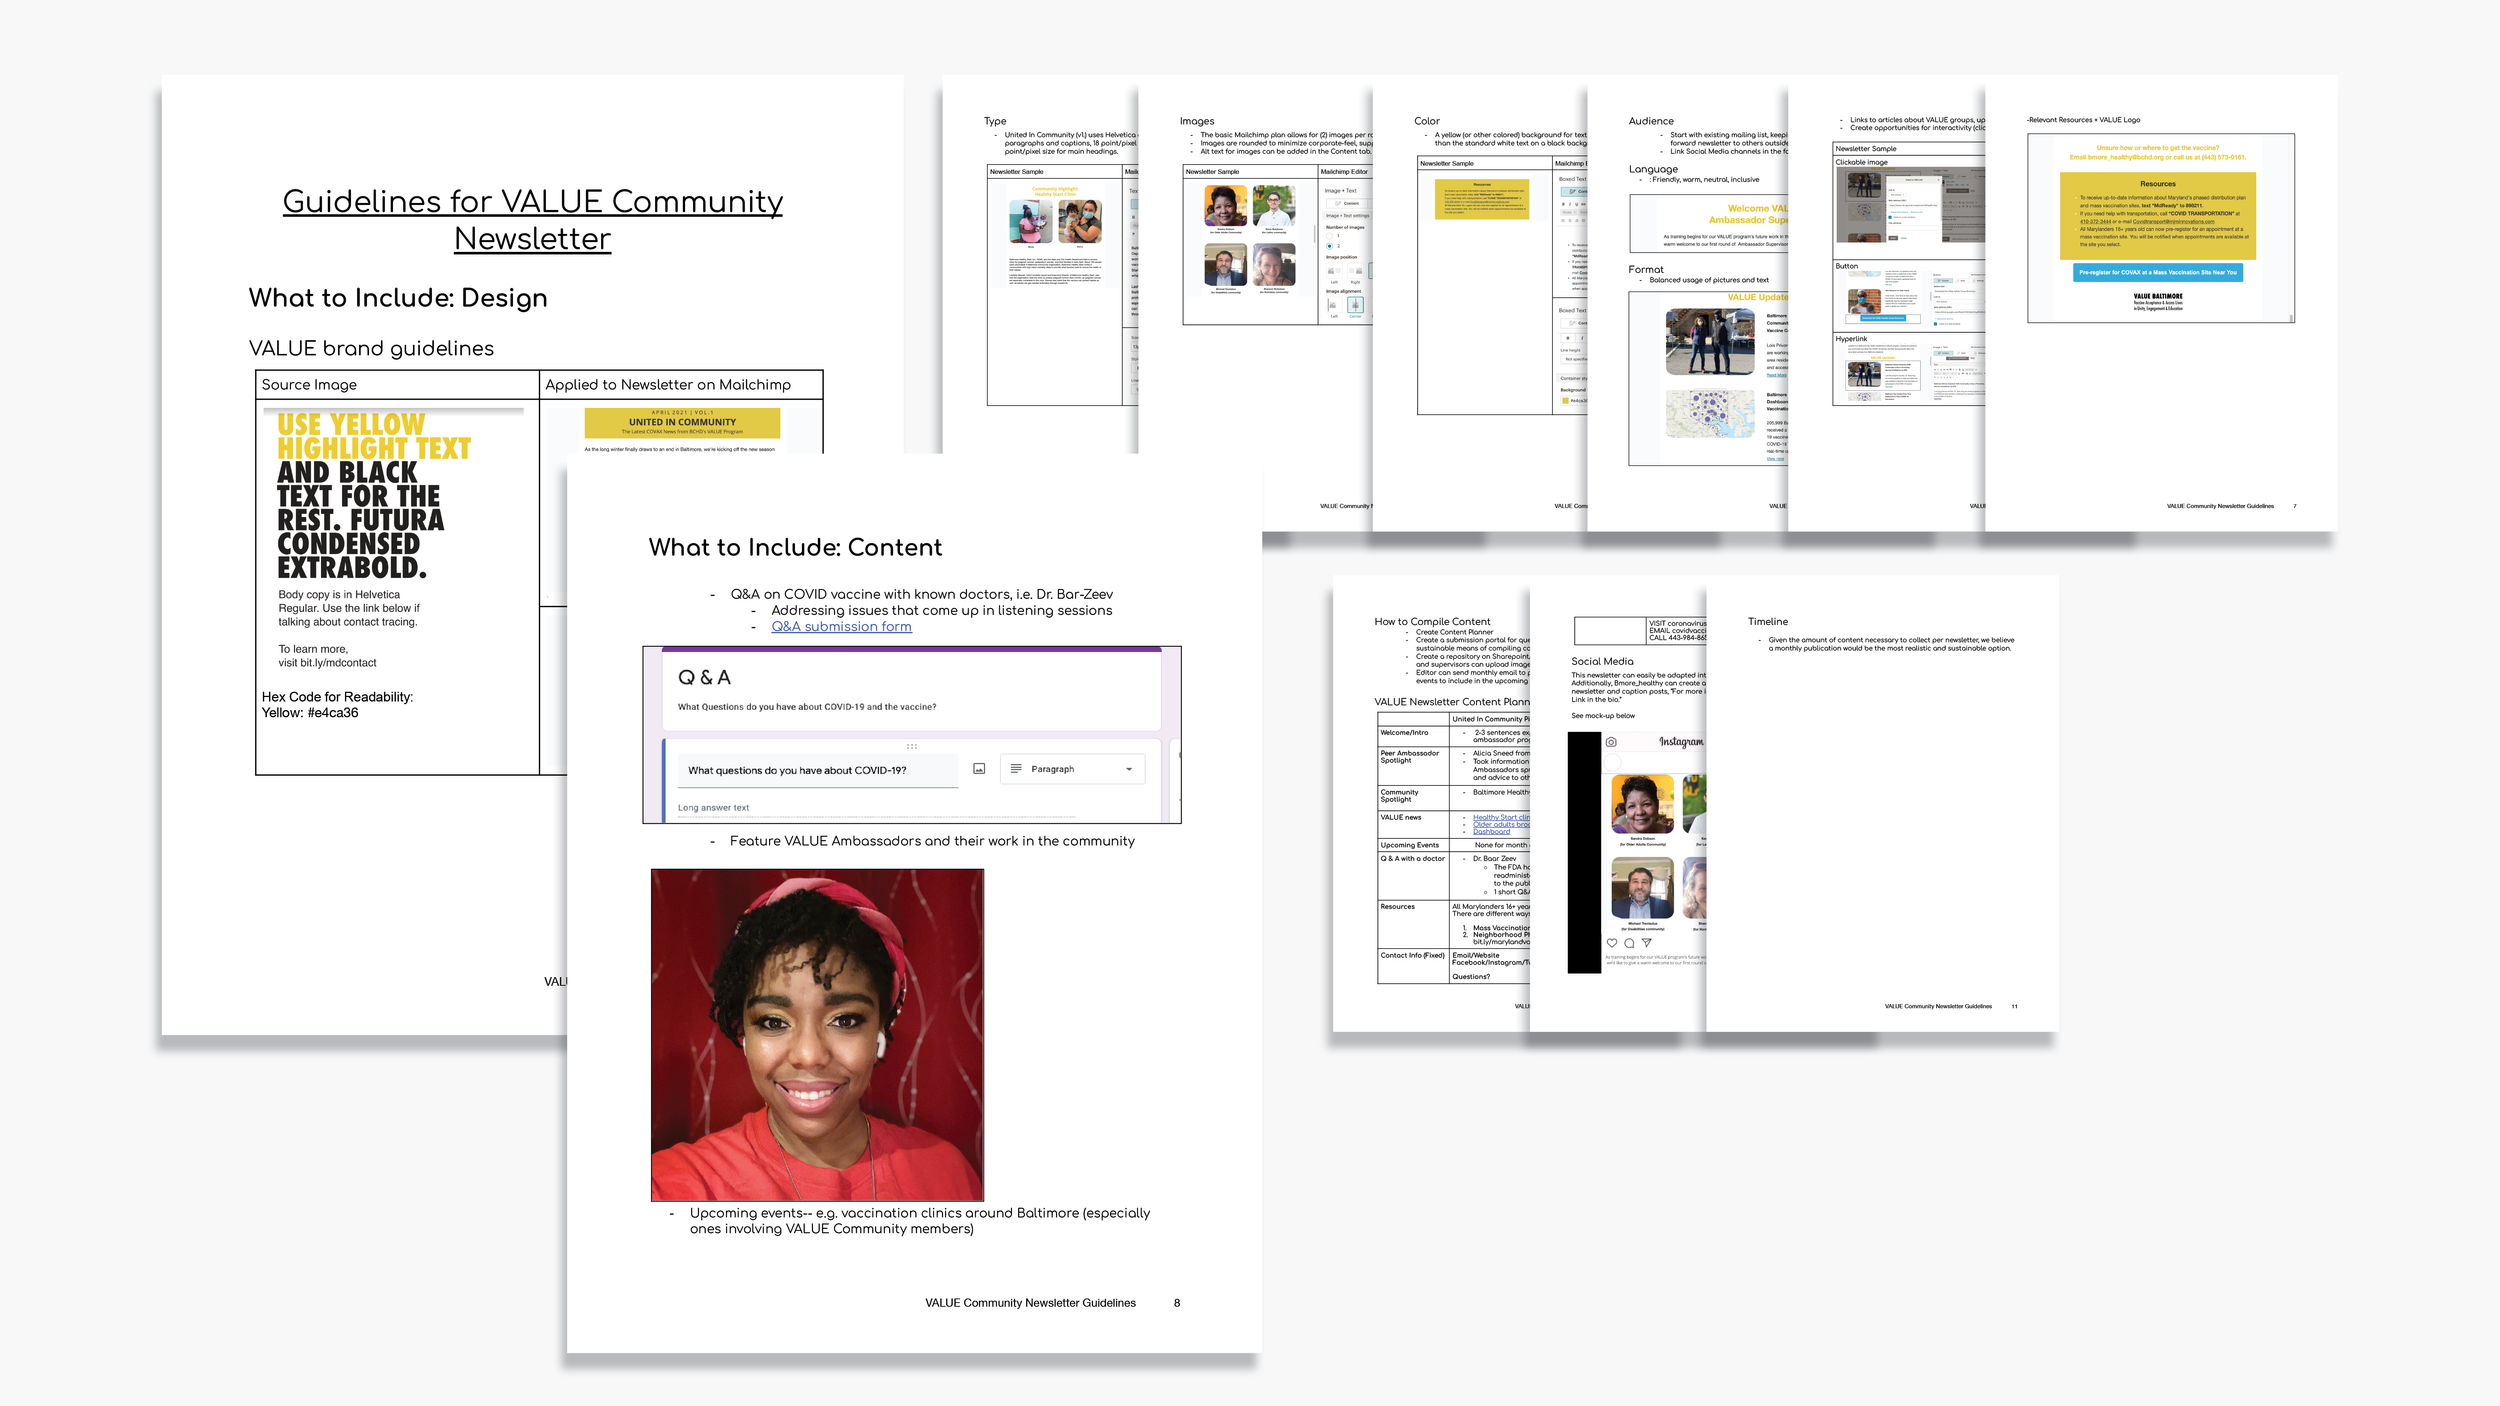The height and width of the screenshot is (1406, 2500).
Task: Click the add-image icon in the Q&A form
Action: pos(979,769)
